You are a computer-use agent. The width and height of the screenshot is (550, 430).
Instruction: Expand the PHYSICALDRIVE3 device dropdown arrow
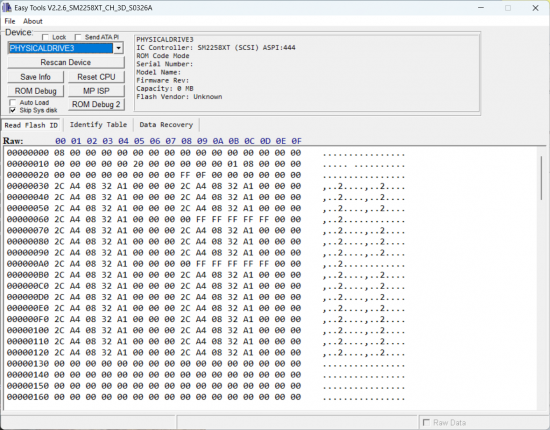119,48
